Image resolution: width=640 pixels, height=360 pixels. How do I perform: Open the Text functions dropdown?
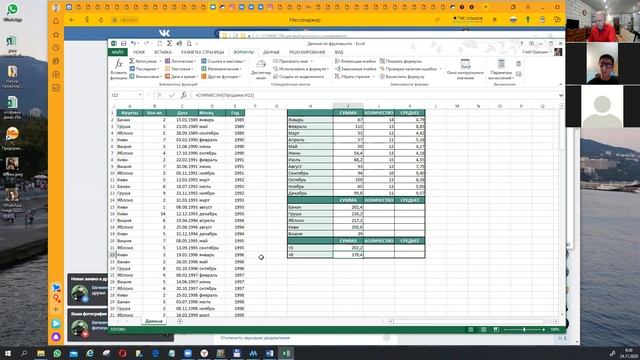tap(180, 69)
